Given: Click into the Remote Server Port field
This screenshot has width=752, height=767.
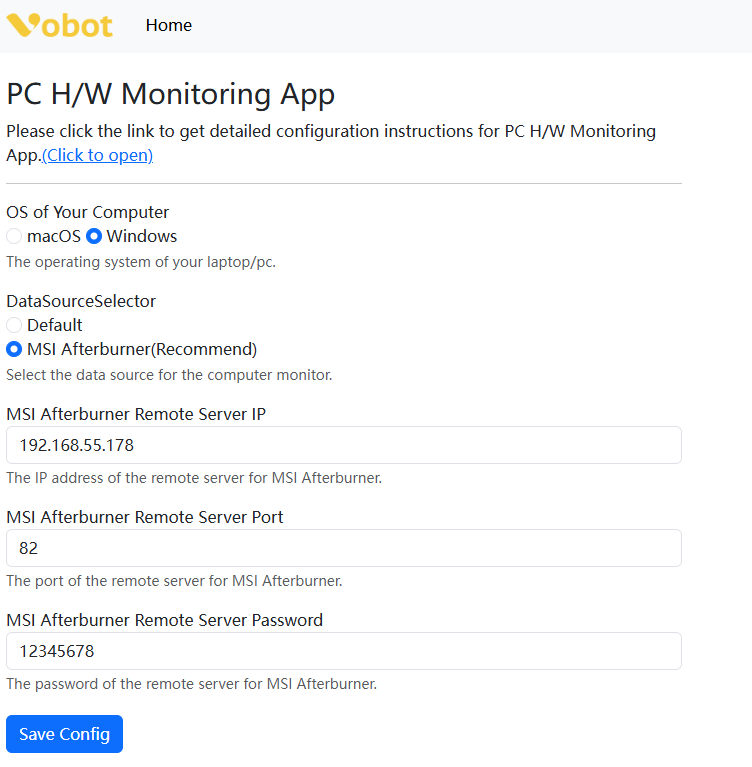Looking at the screenshot, I should [344, 548].
